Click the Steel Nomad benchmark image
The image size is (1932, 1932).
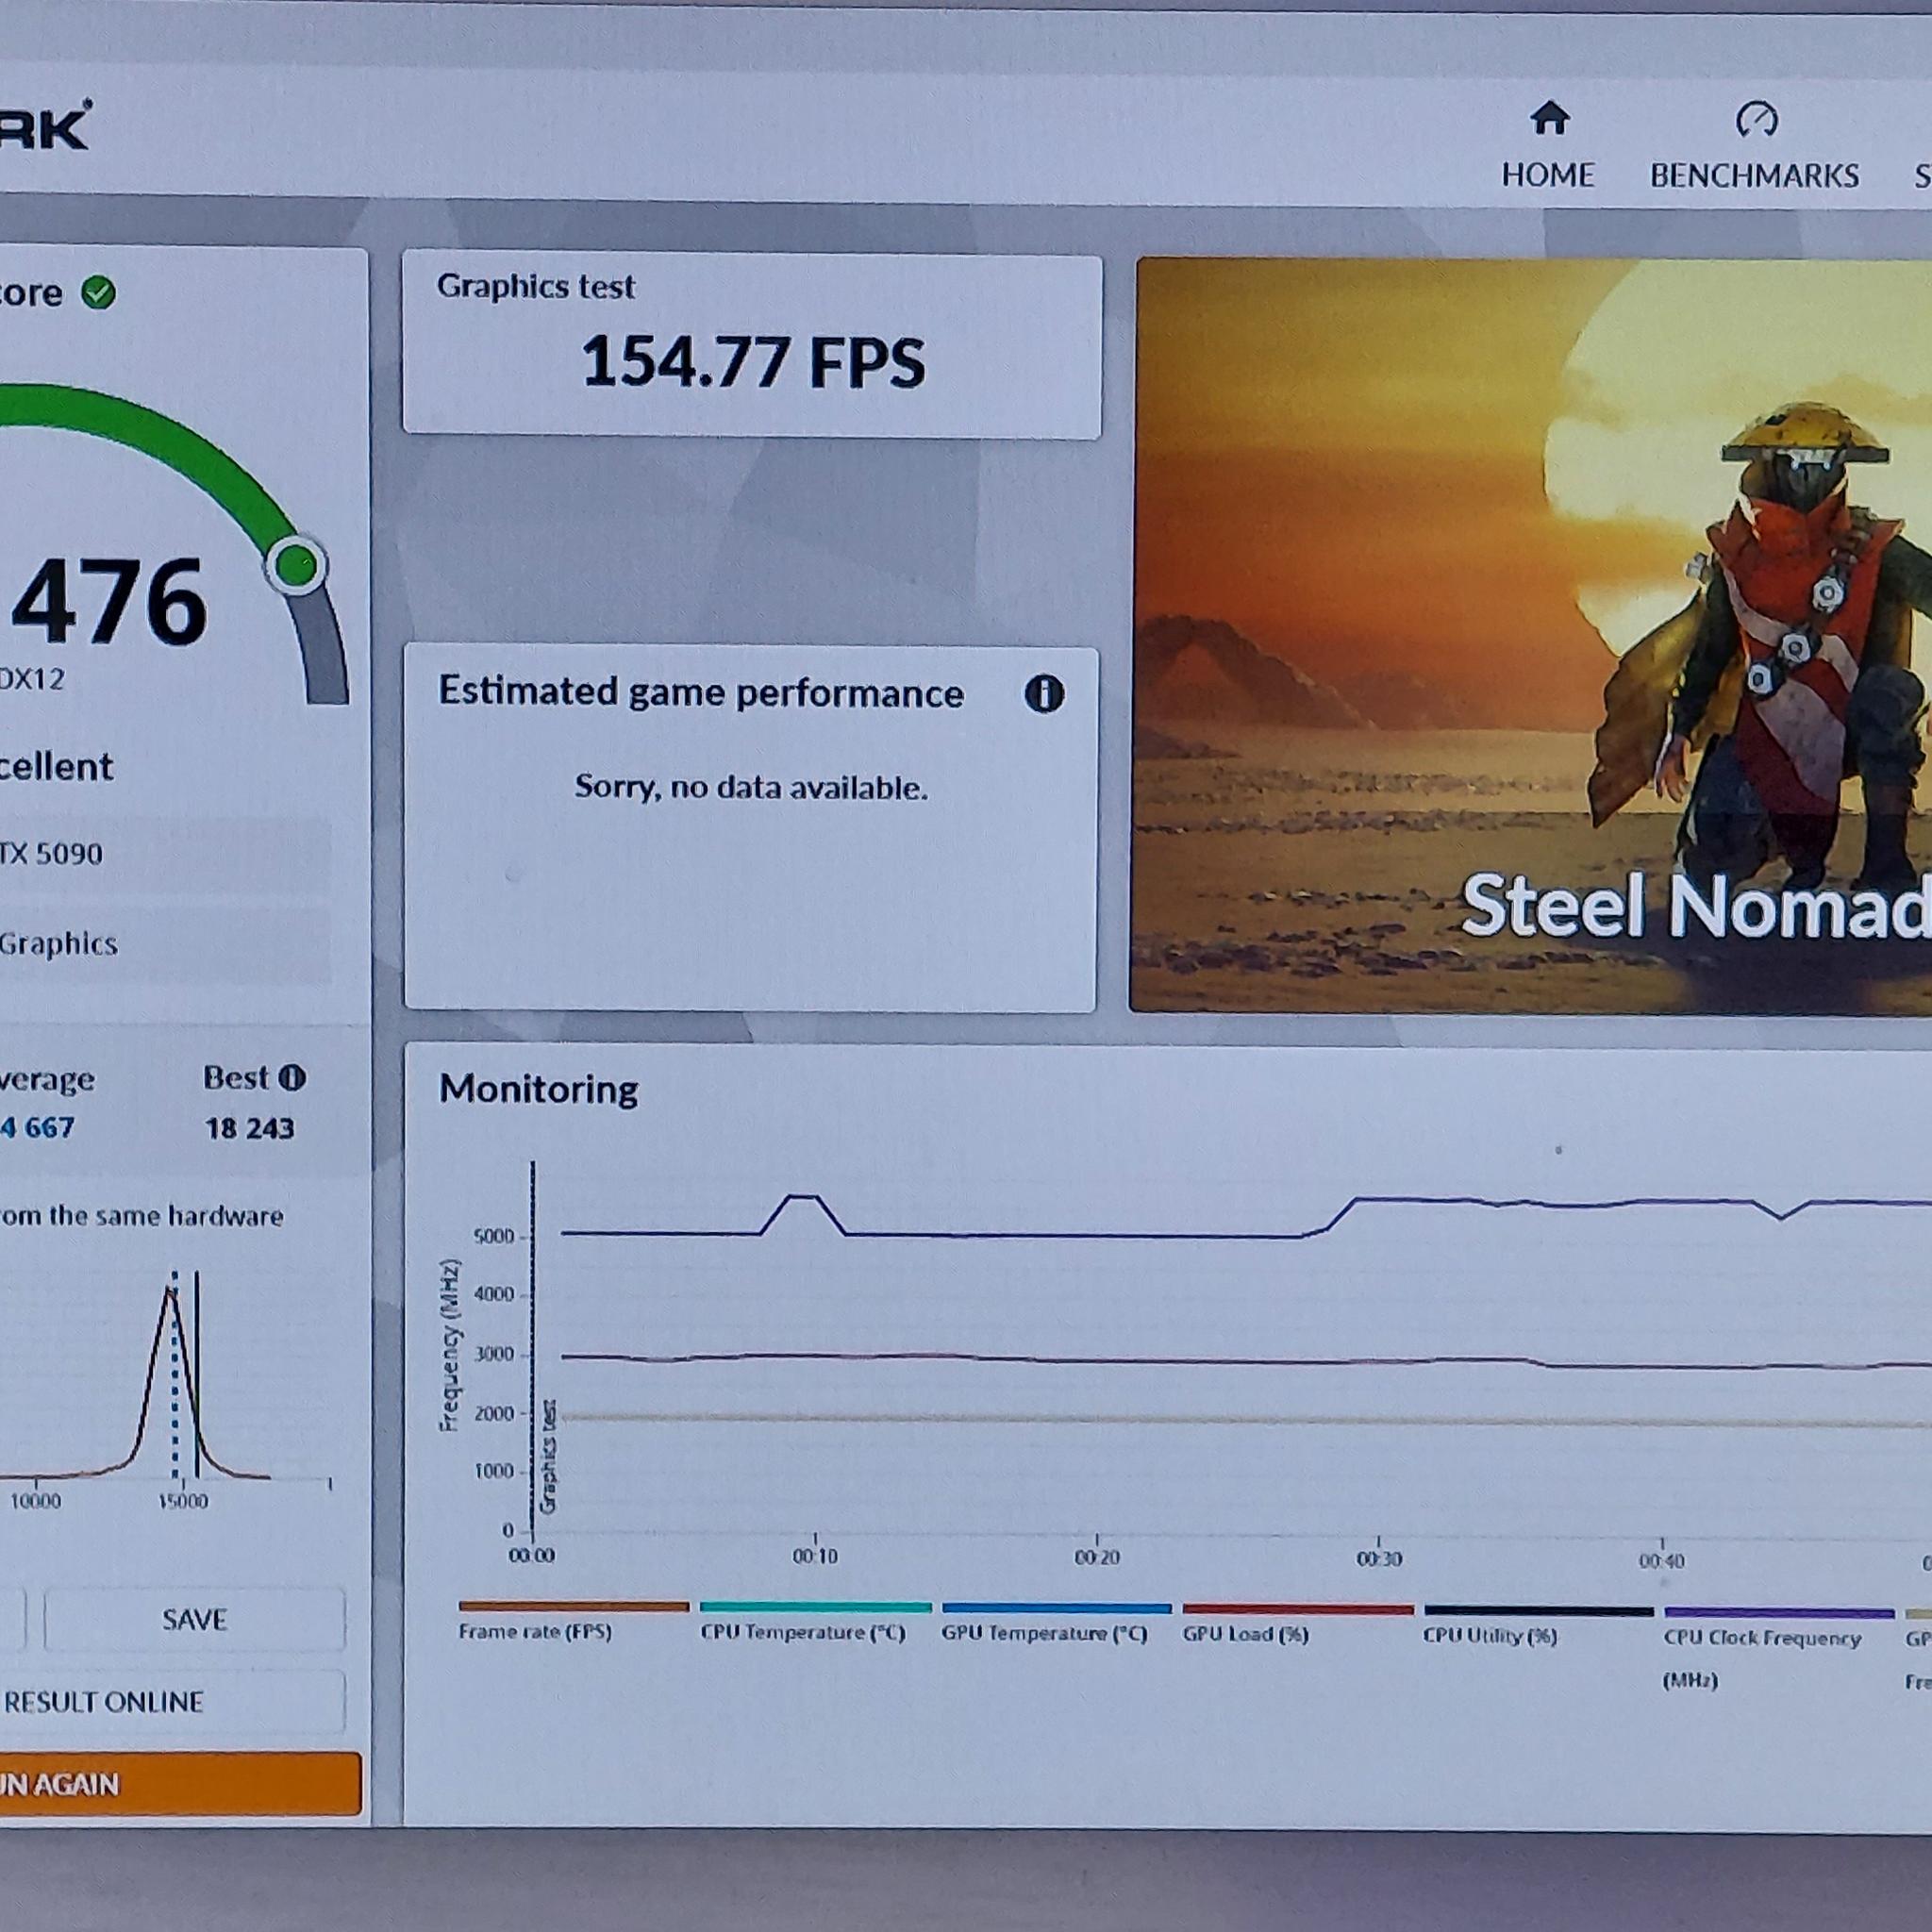click(x=1530, y=636)
